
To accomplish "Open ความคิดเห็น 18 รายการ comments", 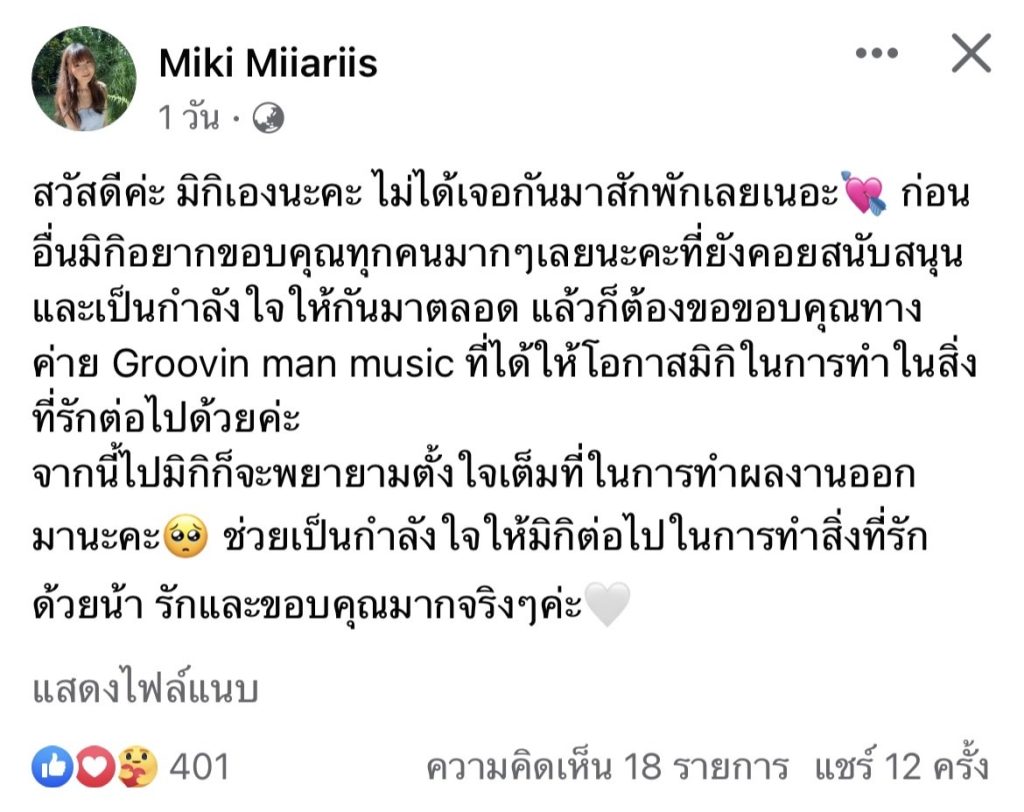I will [607, 766].
